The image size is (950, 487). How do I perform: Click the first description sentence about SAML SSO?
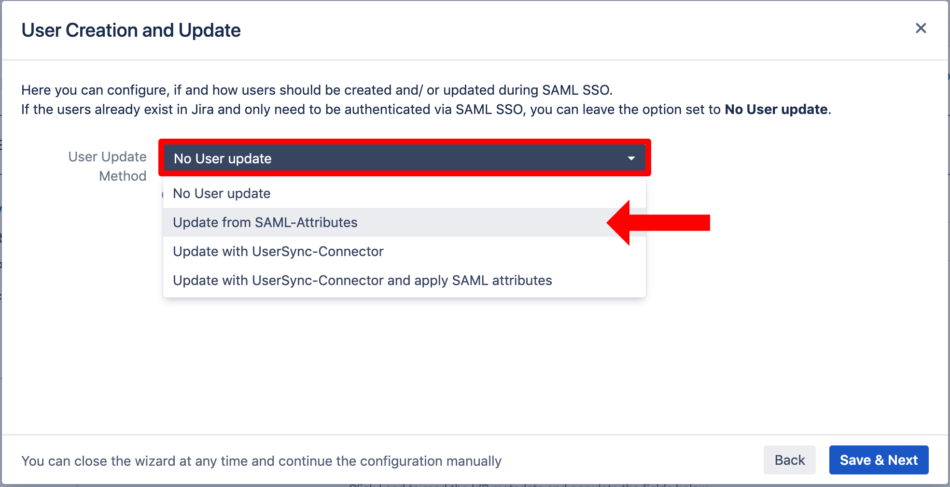[317, 91]
